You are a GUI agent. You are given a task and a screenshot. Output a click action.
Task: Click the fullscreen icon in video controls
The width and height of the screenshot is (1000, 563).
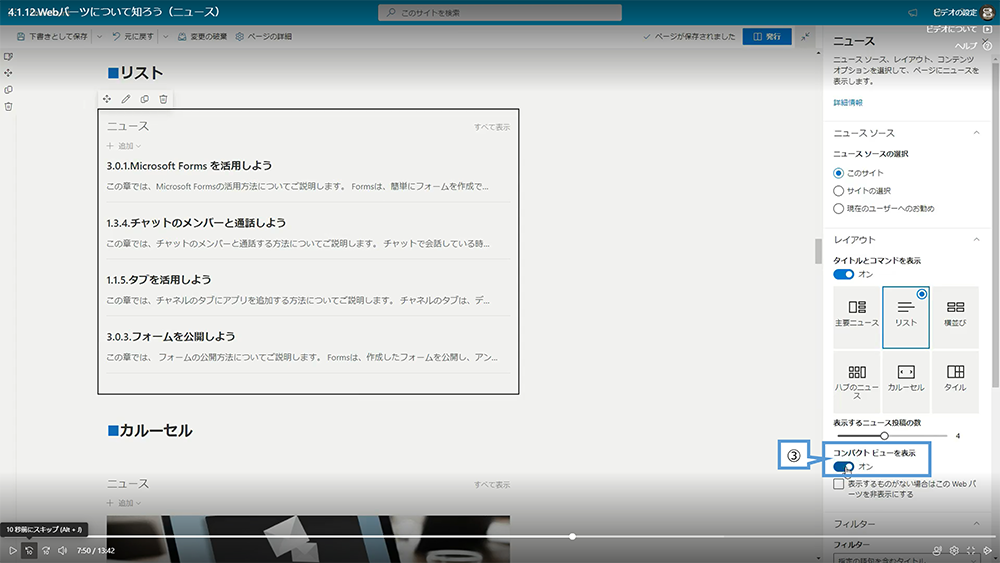[x=971, y=550]
